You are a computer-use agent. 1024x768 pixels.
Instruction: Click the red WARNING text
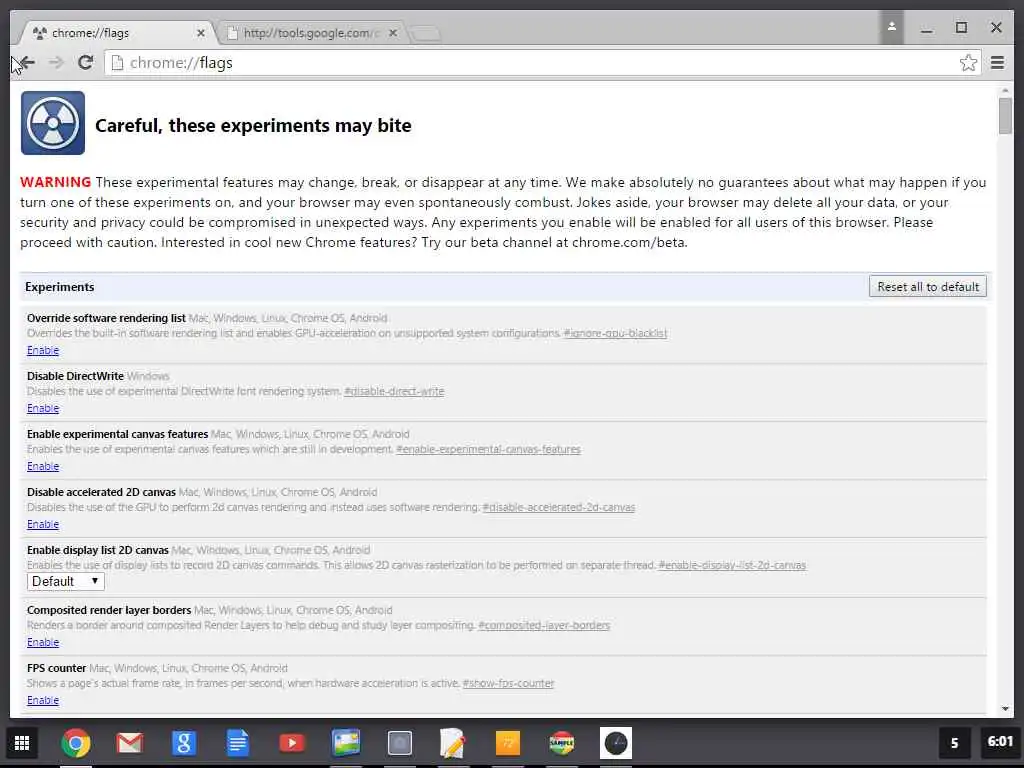[56, 182]
